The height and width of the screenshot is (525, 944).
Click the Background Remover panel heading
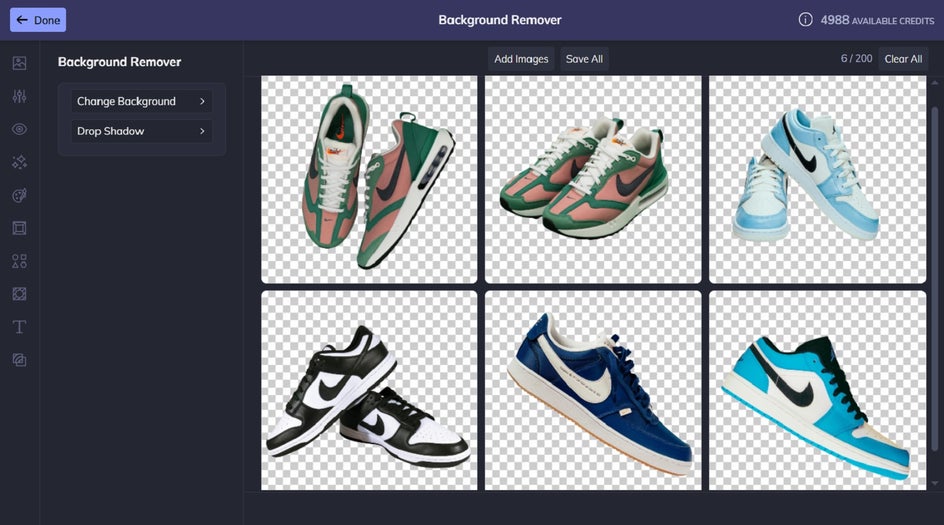[x=119, y=62]
